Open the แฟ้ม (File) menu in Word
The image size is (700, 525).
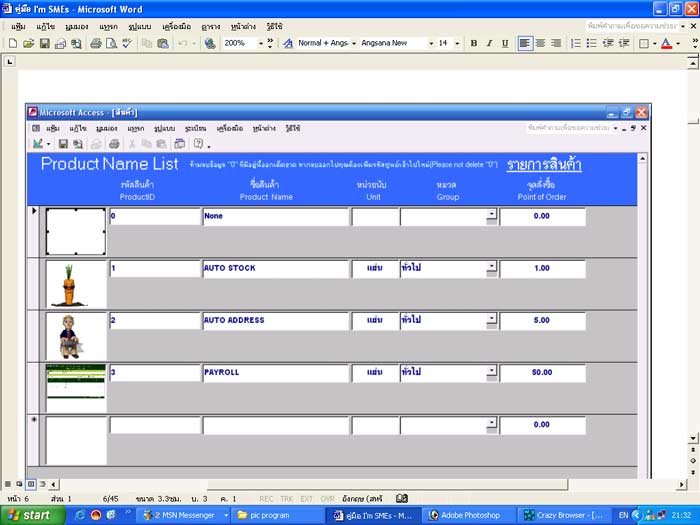point(18,26)
